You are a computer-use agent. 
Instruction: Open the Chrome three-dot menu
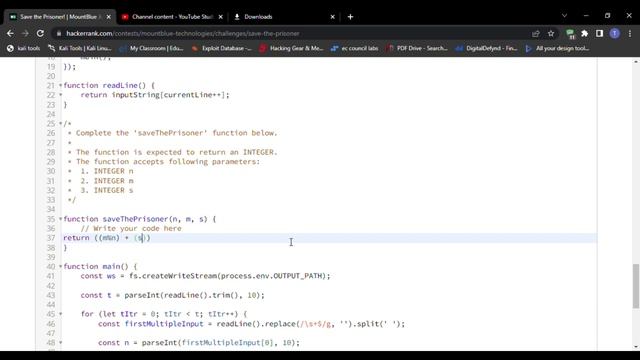(630, 33)
